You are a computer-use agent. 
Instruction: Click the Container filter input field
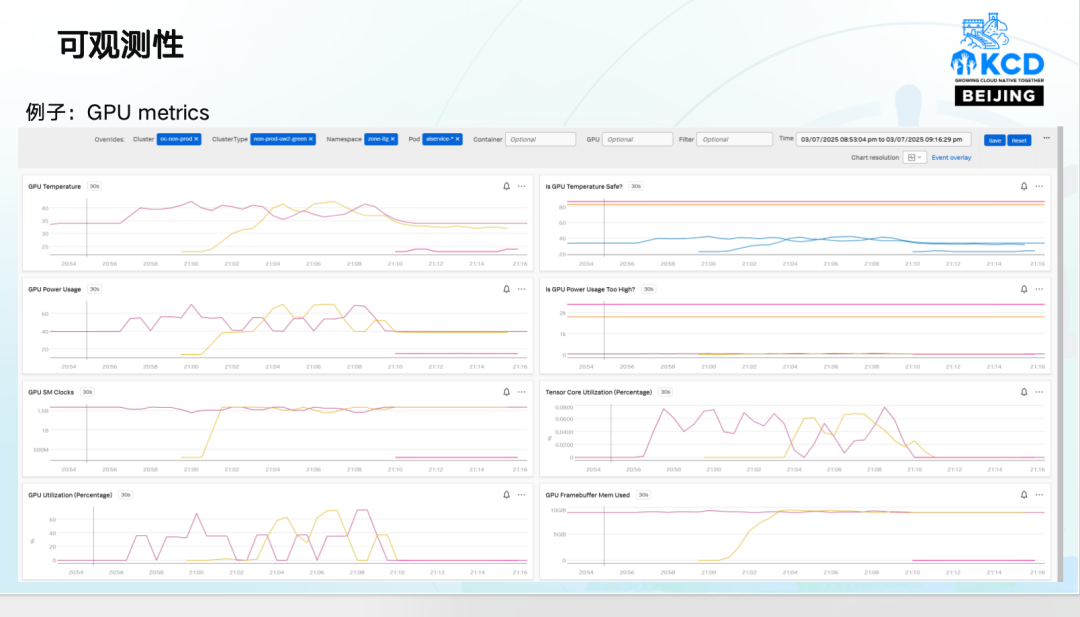(x=540, y=140)
